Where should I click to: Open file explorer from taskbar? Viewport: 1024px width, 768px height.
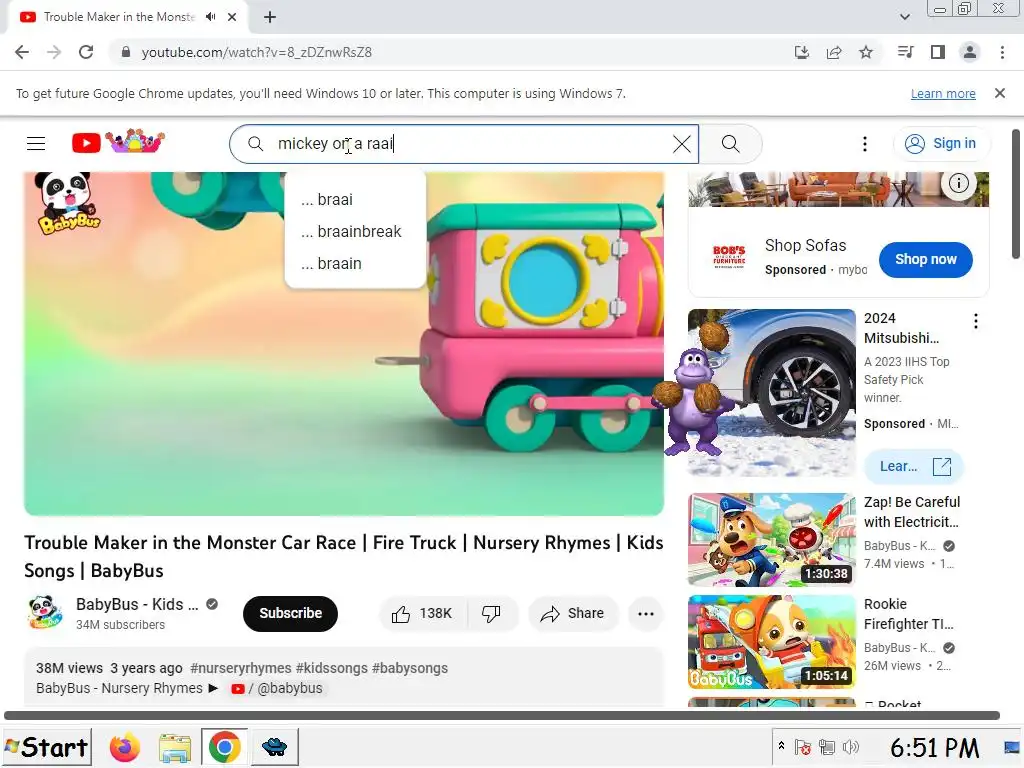(174, 747)
